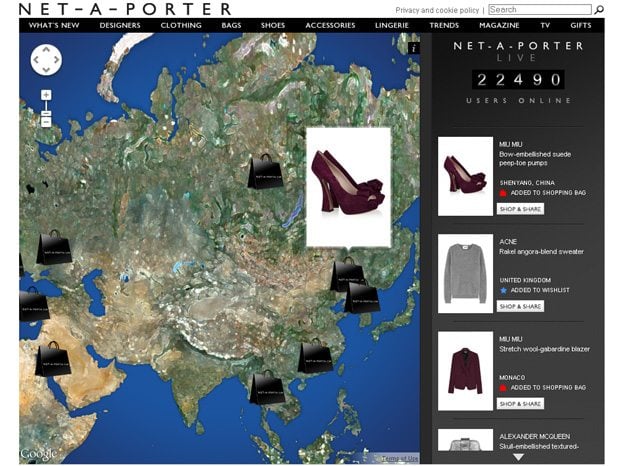Open the Privacy and cookie policy link
This screenshot has height=466, width=620.
coord(437,10)
